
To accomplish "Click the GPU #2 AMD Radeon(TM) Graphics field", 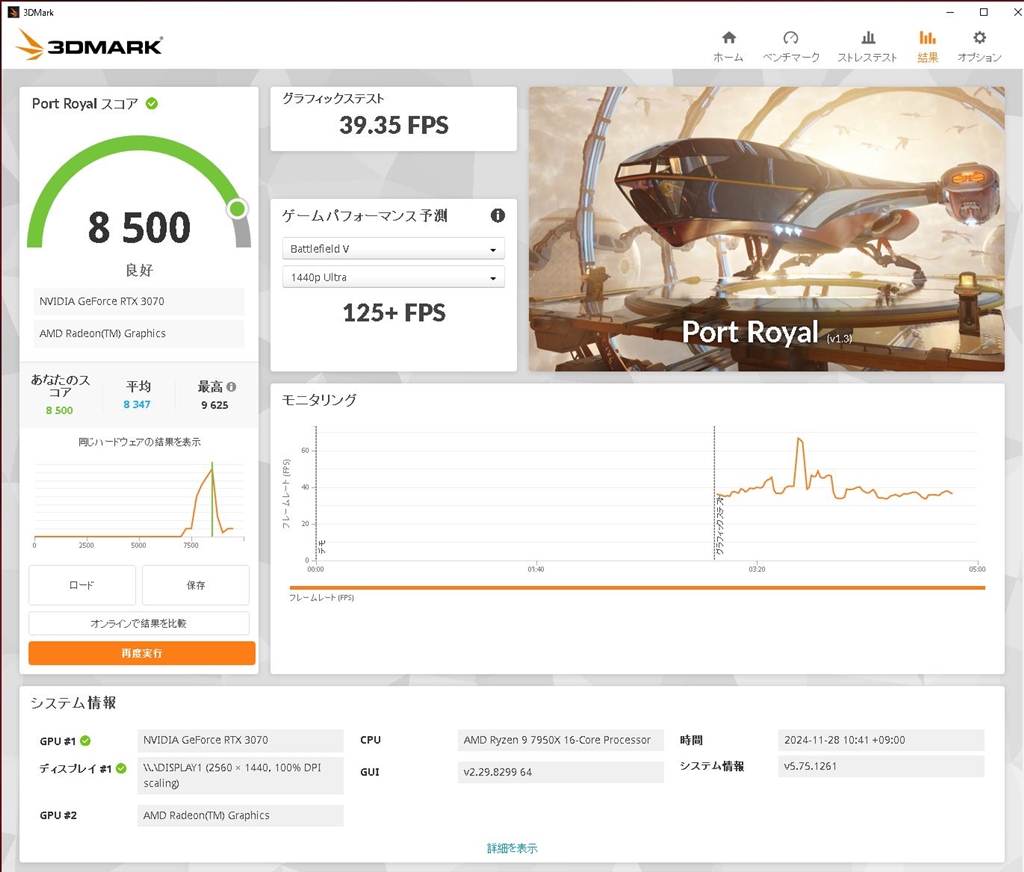I will click(240, 815).
